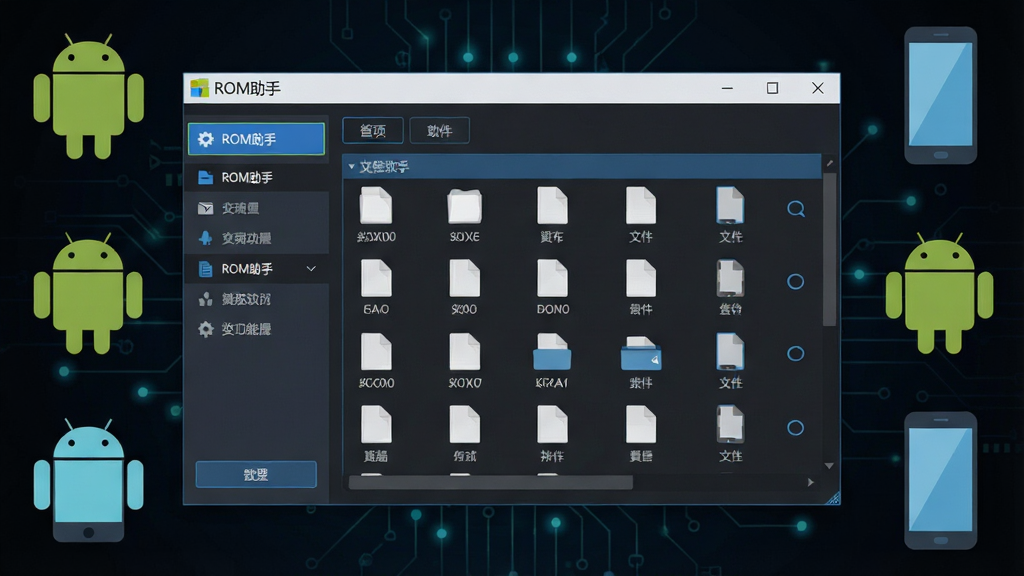Collapse the section using the header triangle

pos(351,167)
